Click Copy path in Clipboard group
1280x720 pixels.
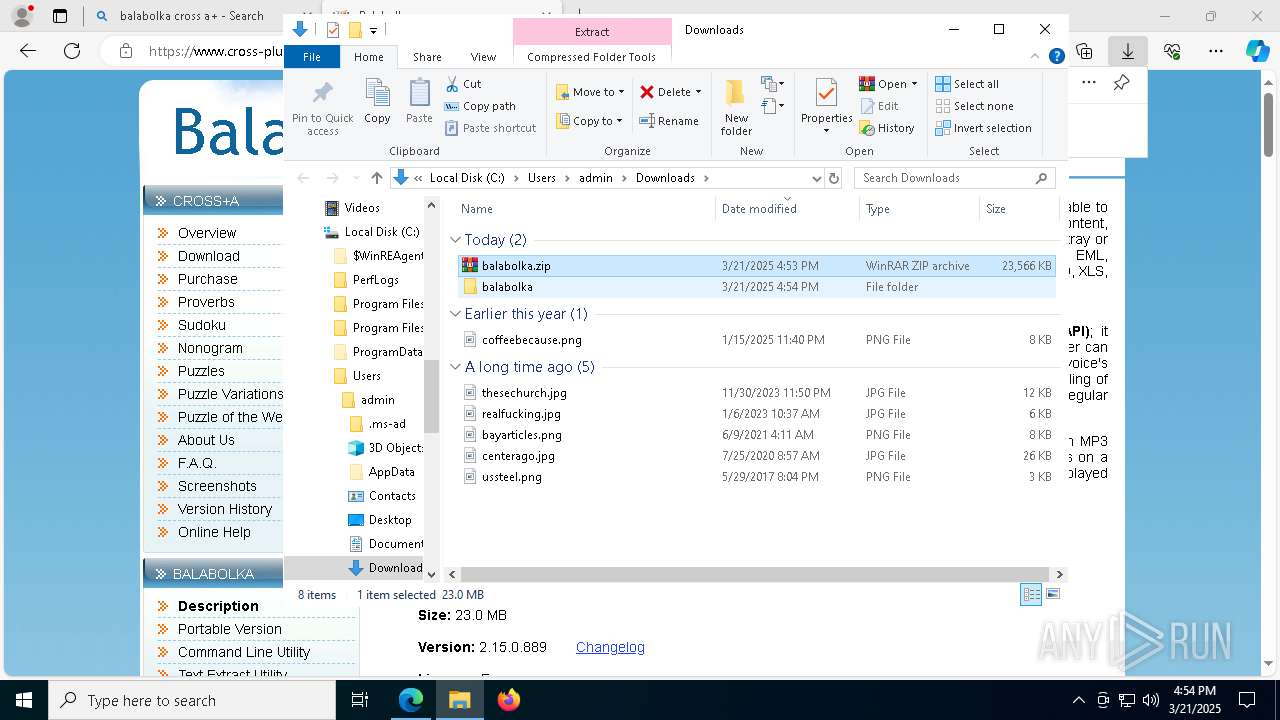click(480, 106)
